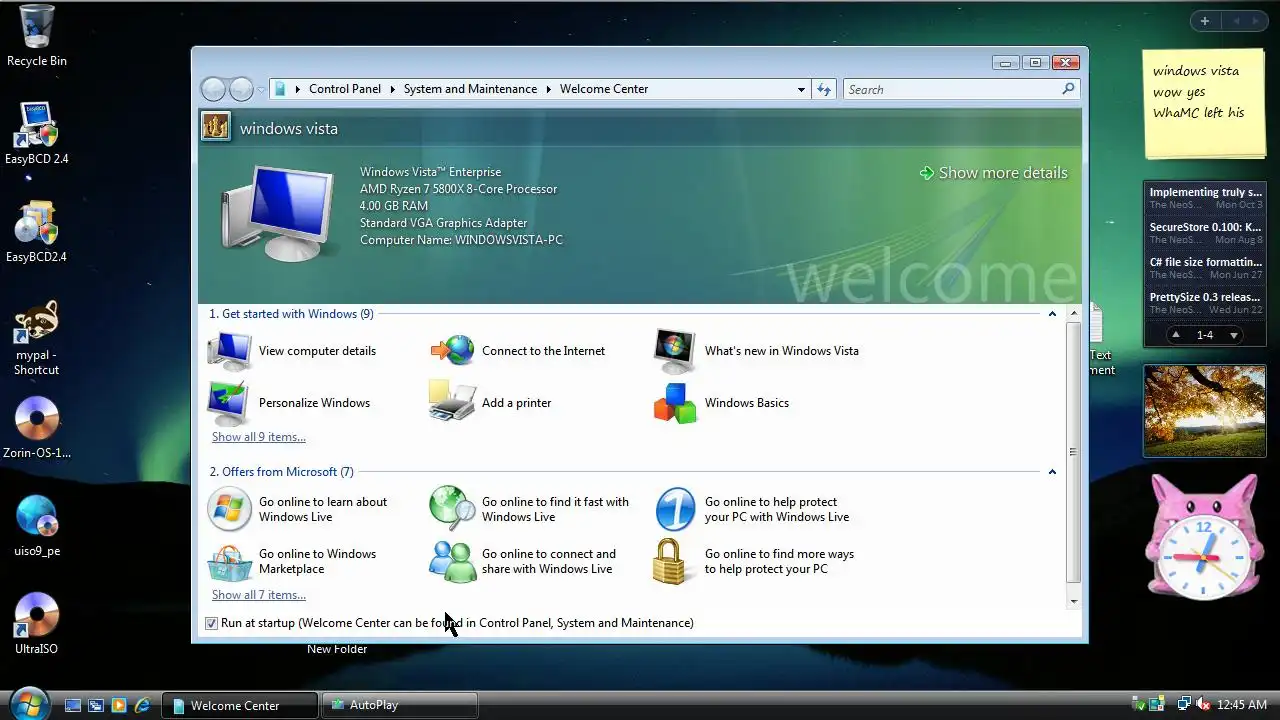Click Show all 9 items link
1280x720 pixels.
[x=258, y=437]
